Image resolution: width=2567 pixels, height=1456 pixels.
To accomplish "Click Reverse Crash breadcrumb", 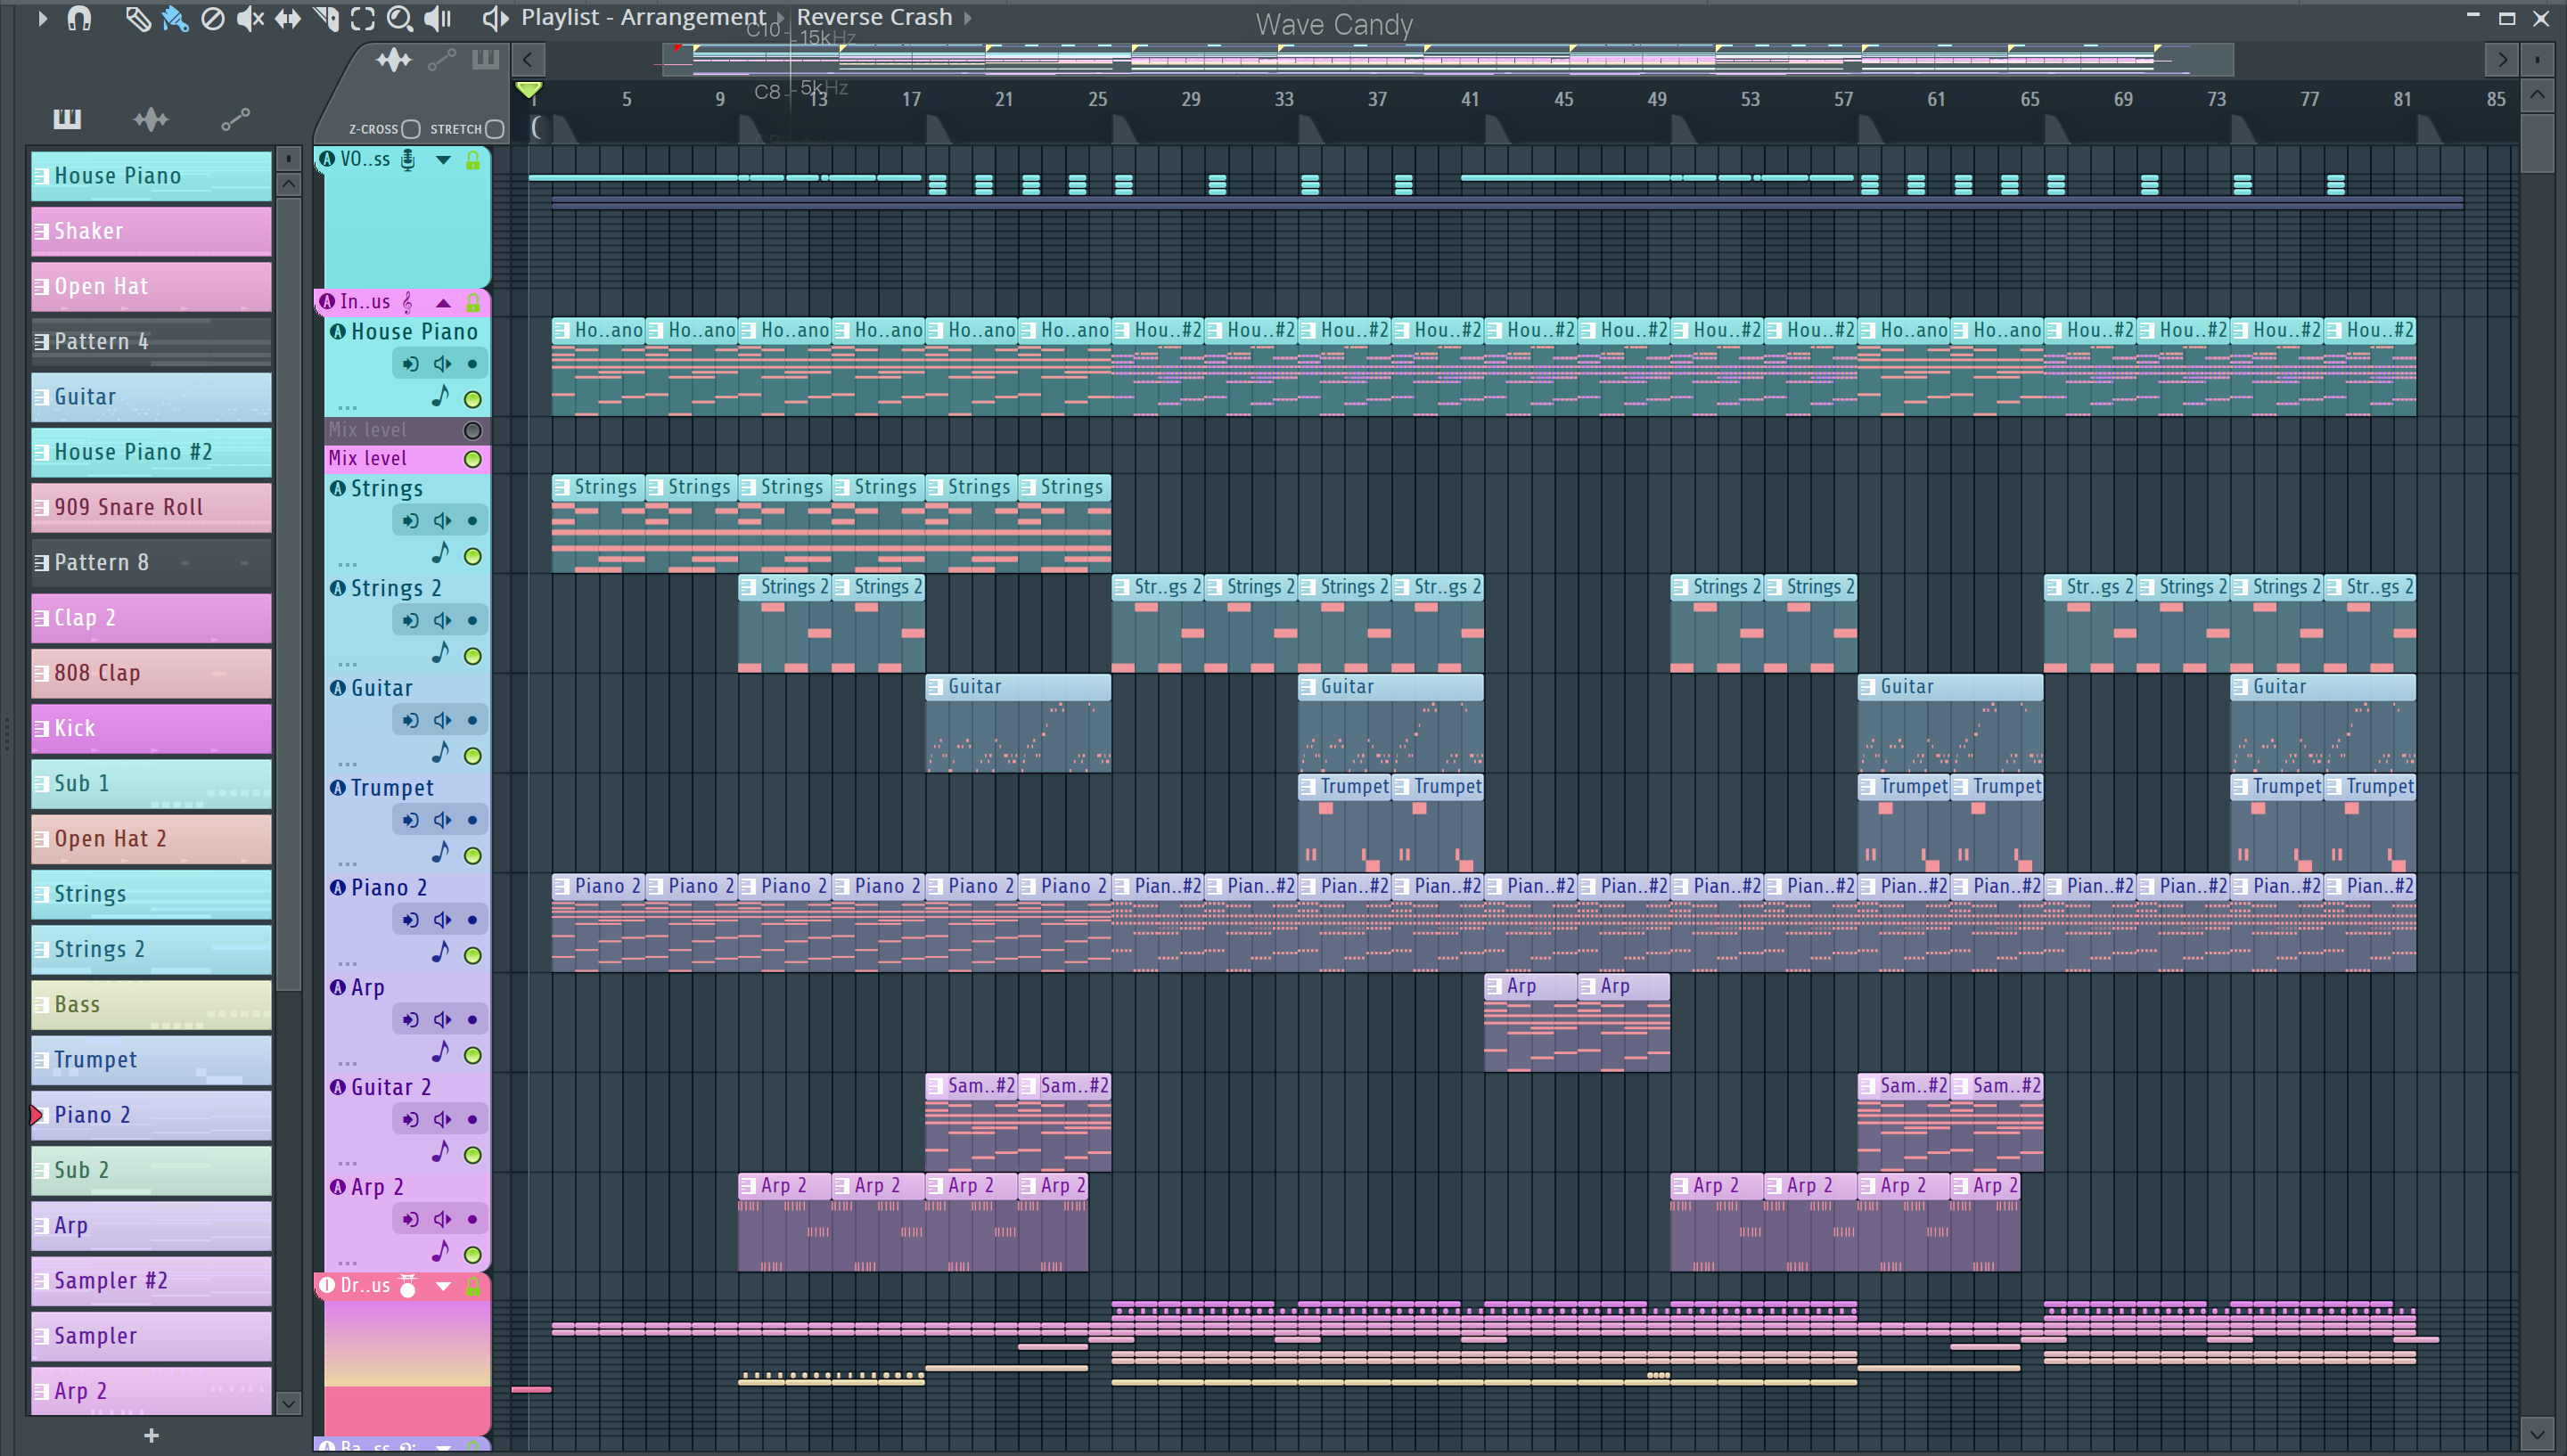I will [x=874, y=17].
